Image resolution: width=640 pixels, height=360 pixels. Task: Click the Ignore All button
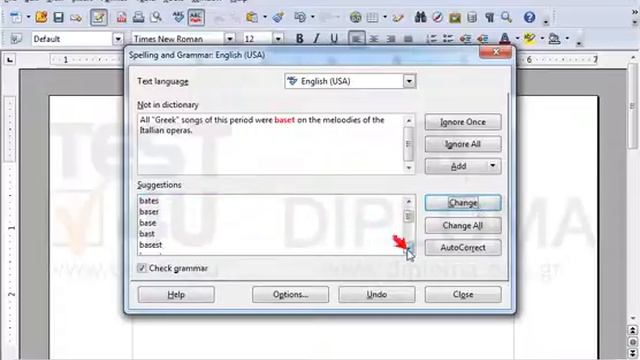[x=463, y=144]
